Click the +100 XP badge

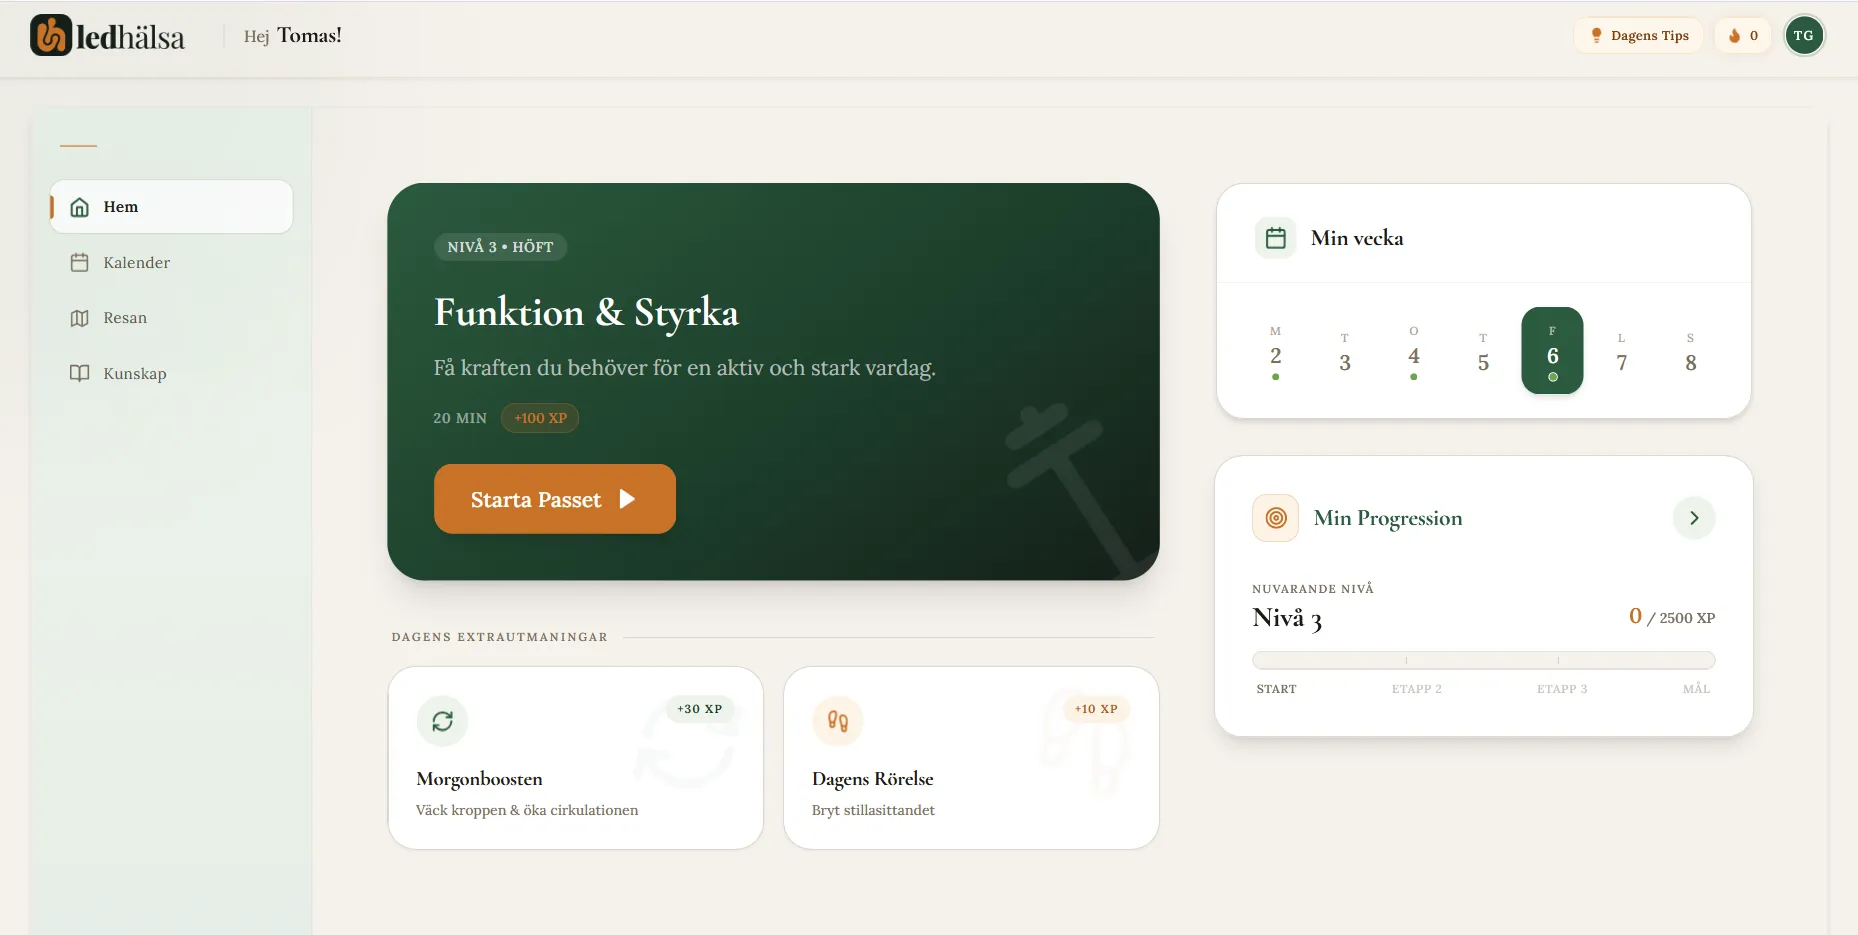coord(539,418)
